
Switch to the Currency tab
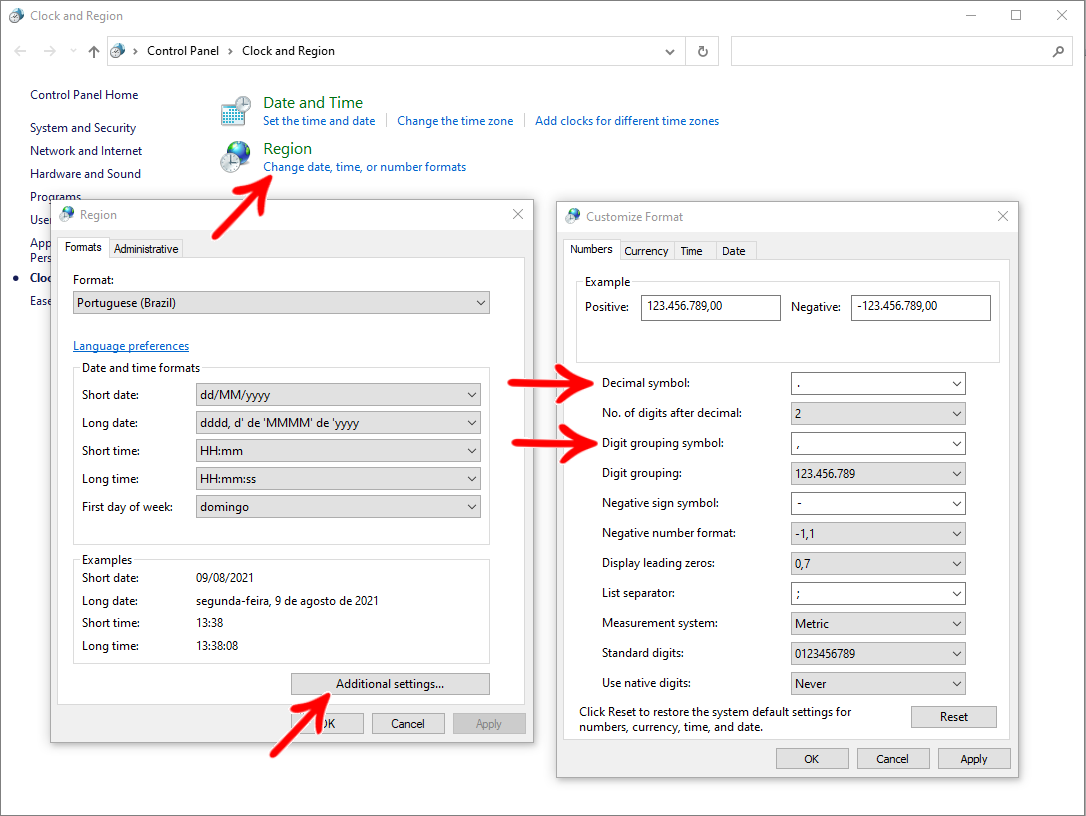pos(646,251)
